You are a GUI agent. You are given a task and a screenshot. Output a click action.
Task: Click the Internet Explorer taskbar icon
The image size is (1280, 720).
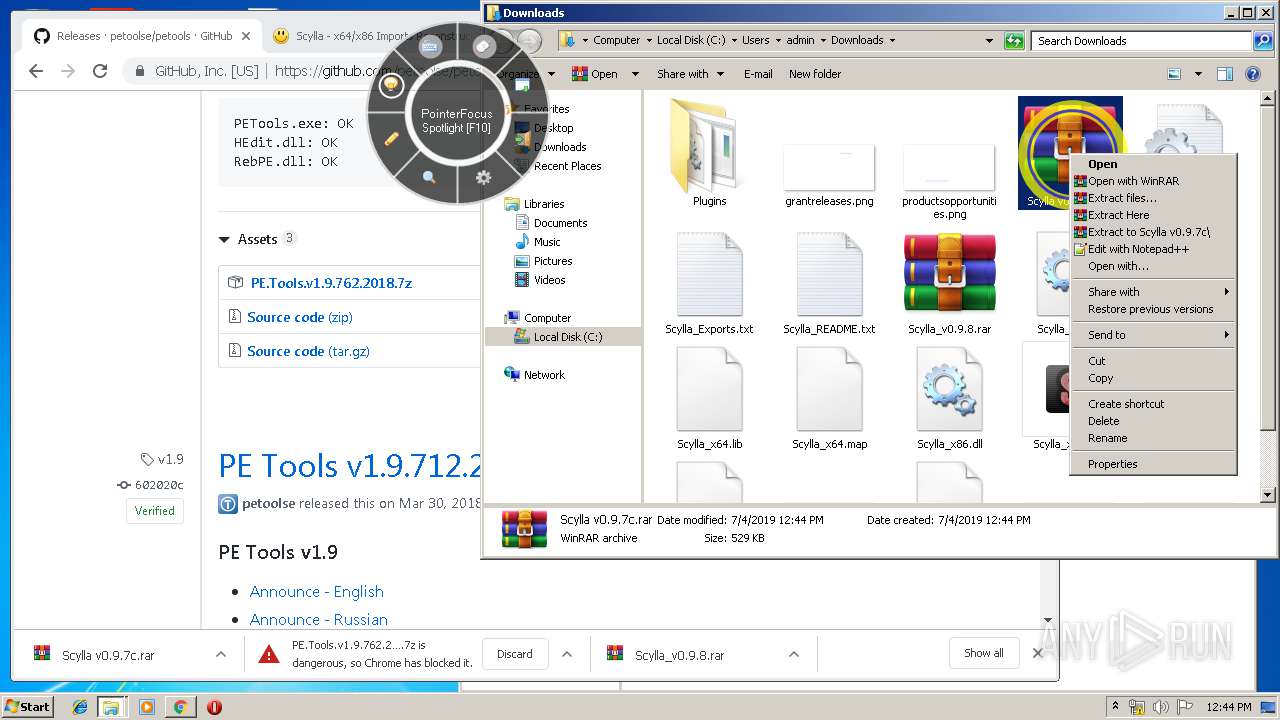[80, 707]
